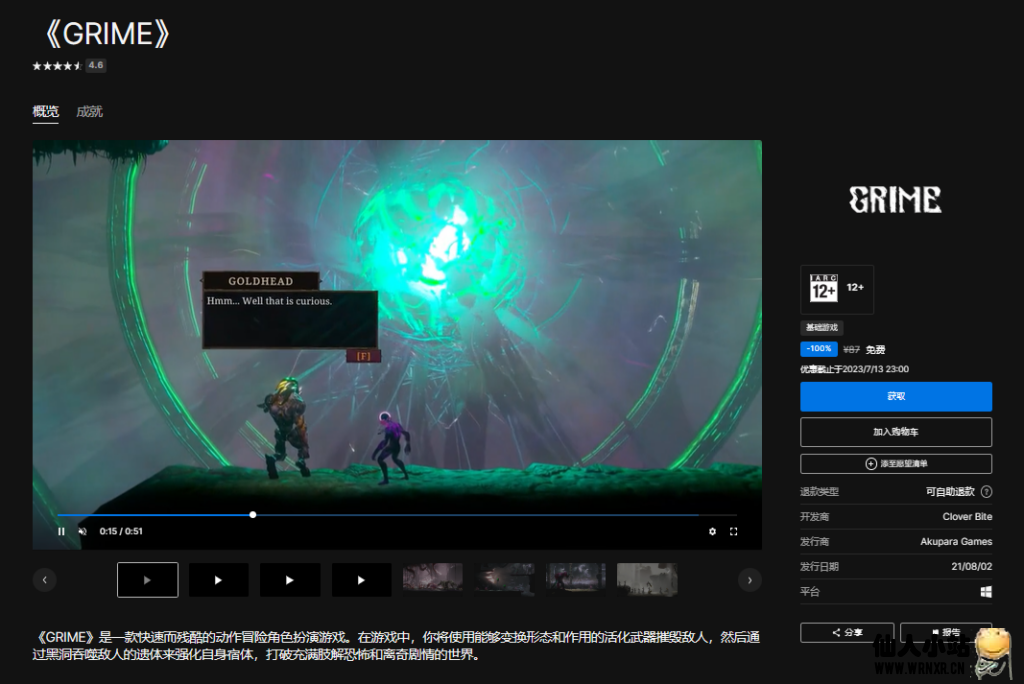
Task: Select the fourth video thumbnail
Action: [361, 579]
